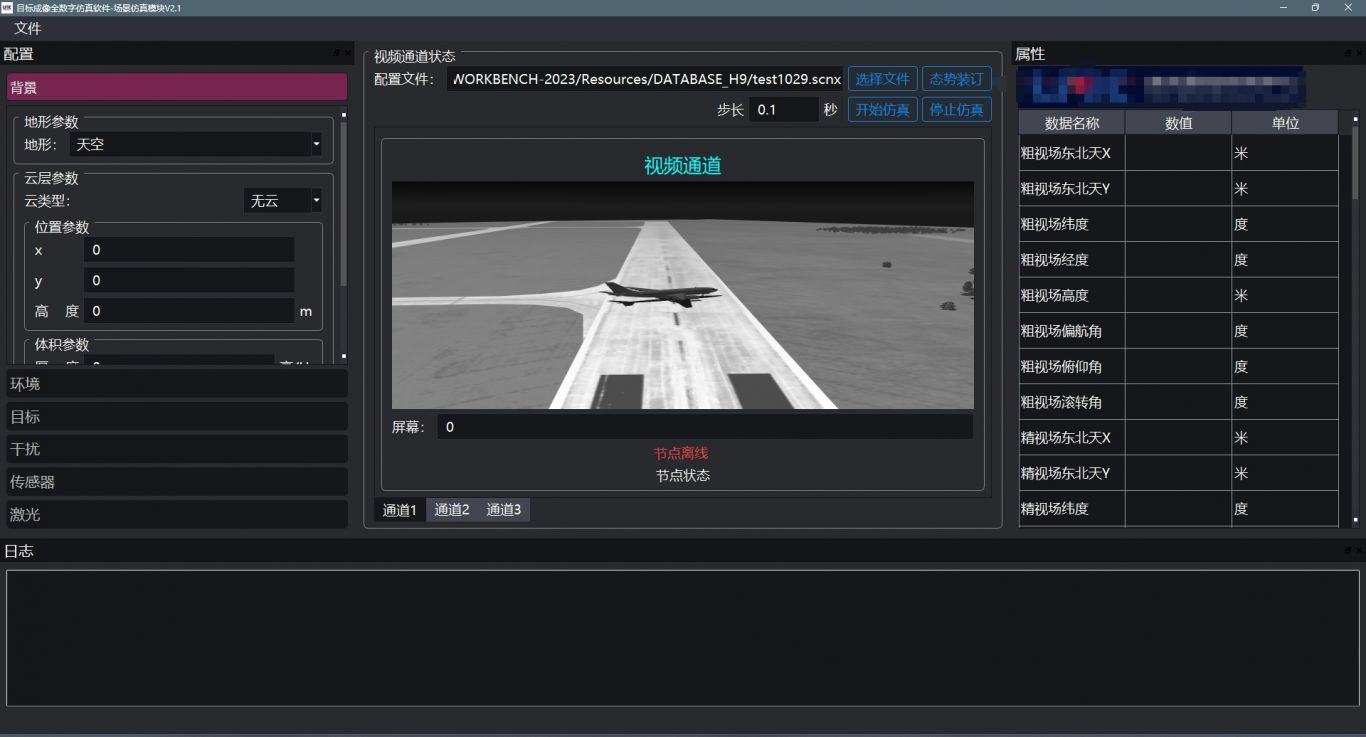Open the 文件 menu
Screen dimensions: 1366x737
27,28
